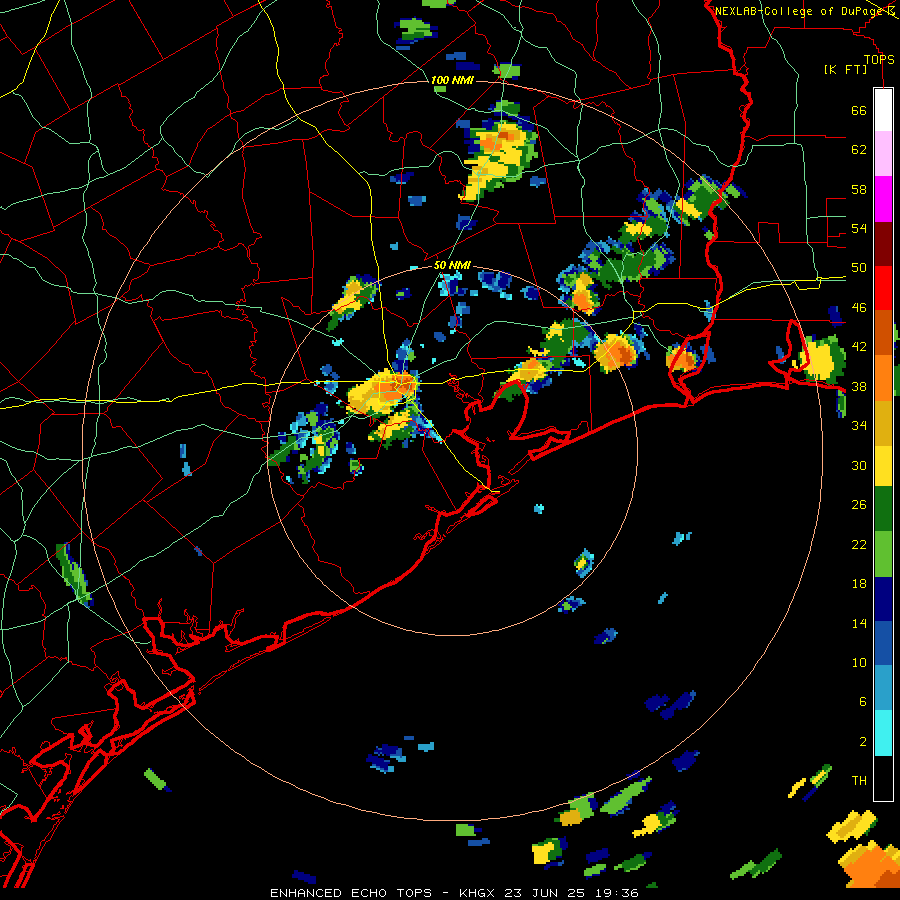
Task: Click the legend value '46'
Action: click(859, 308)
